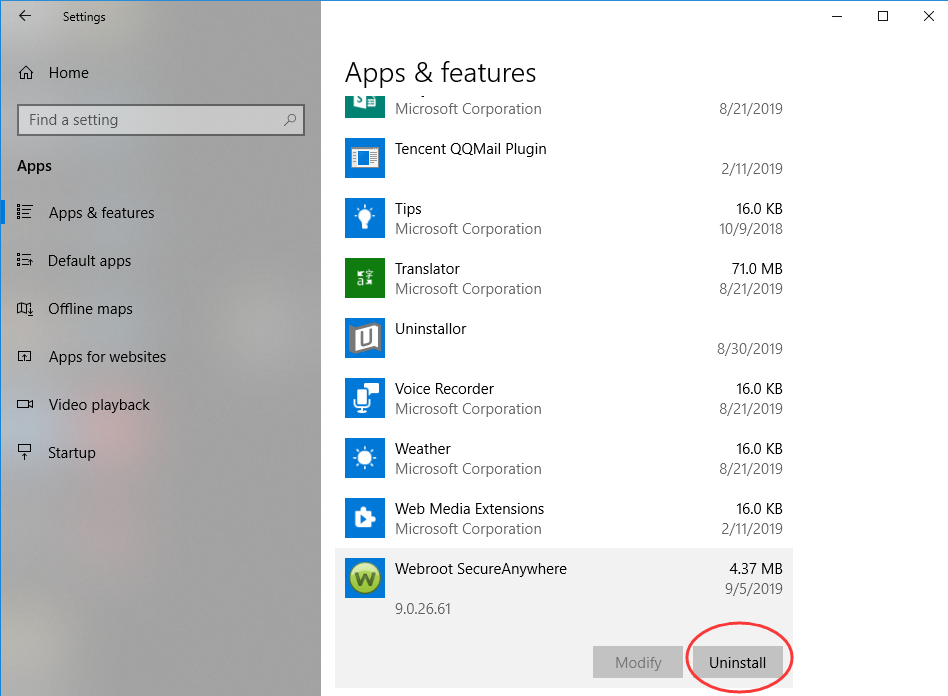Select the Translator app name

click(427, 268)
